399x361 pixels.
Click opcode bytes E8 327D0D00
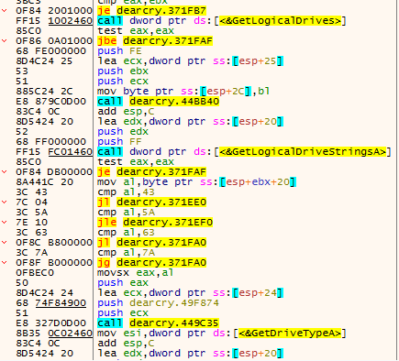(x=51, y=323)
